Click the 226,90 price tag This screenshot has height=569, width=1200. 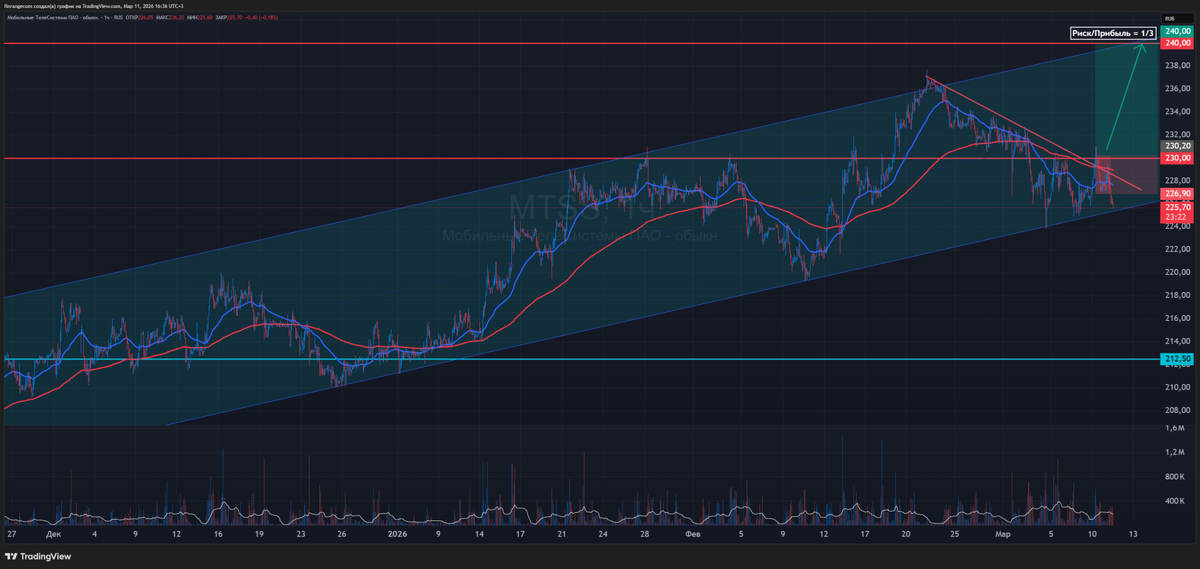(1176, 193)
